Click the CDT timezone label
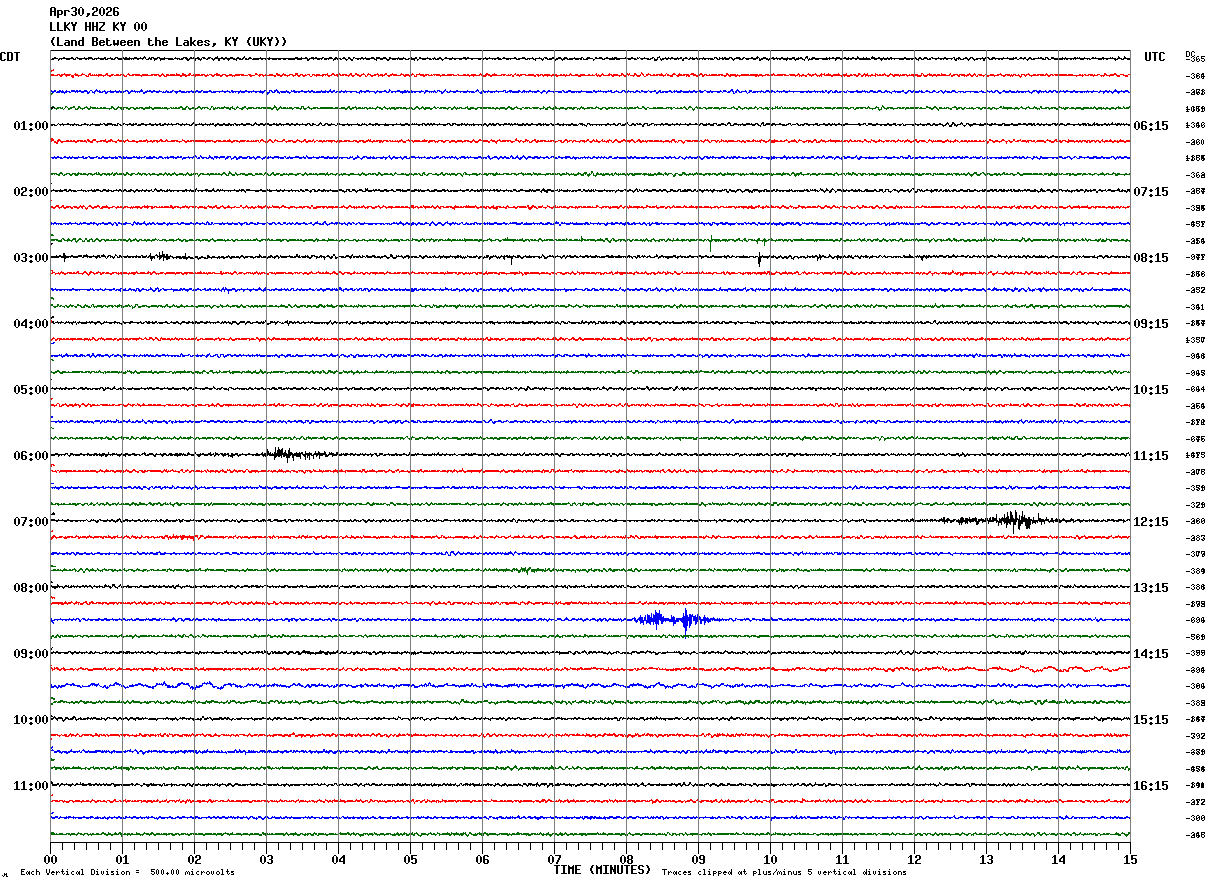This screenshot has height=886, width=1210. coord(10,57)
